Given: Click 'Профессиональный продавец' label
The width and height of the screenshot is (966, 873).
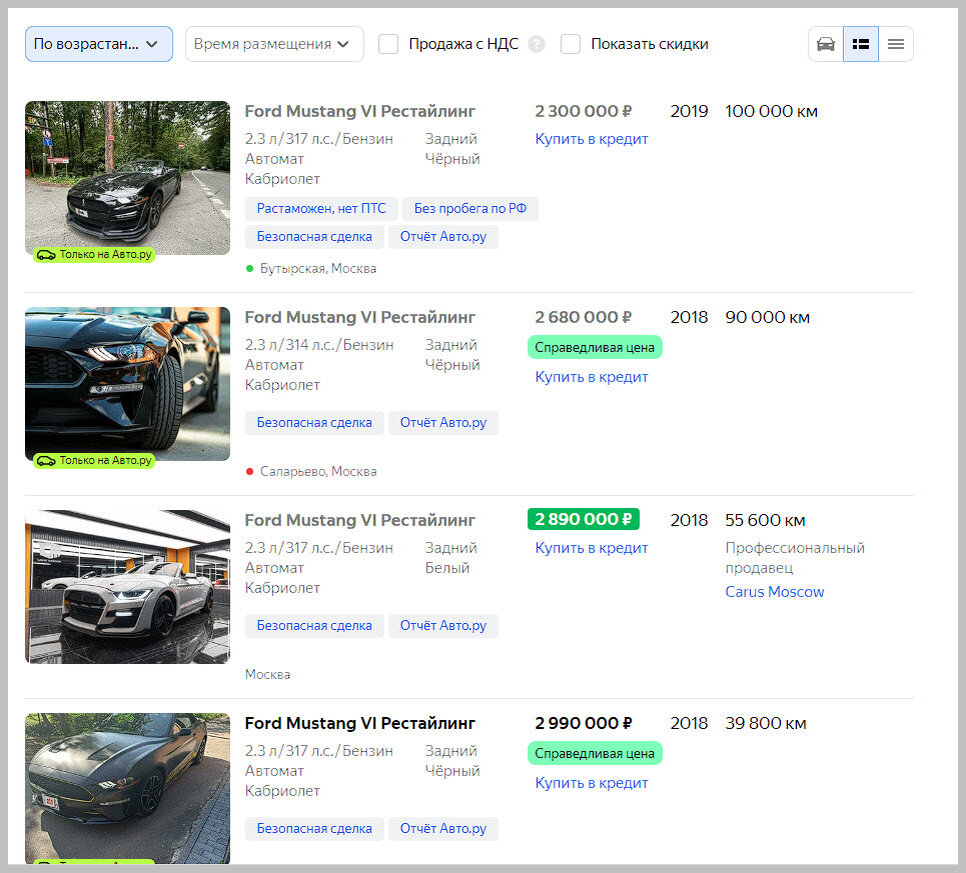Looking at the screenshot, I should (795, 558).
